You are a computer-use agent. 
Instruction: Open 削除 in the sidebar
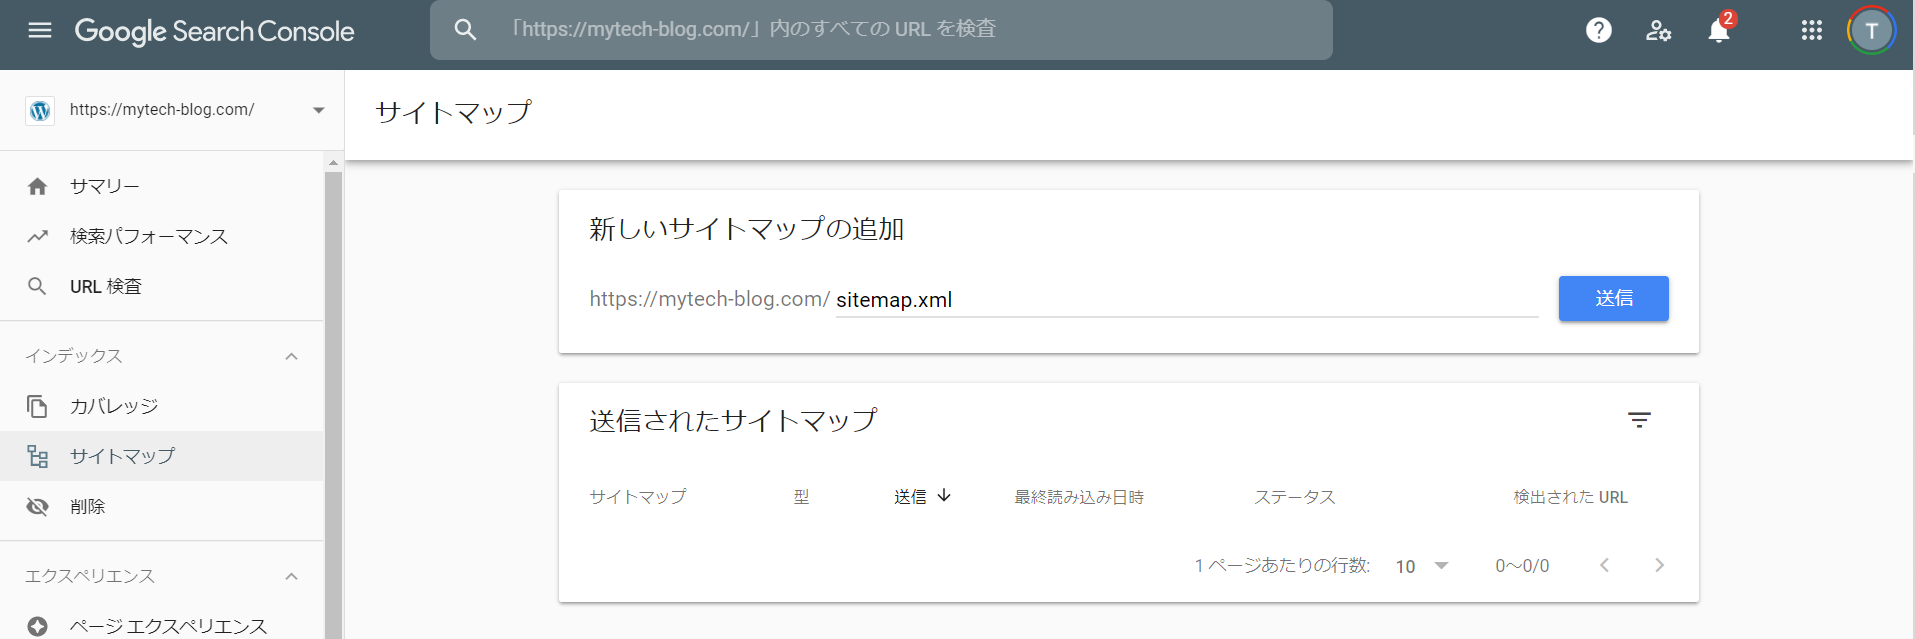(x=87, y=506)
